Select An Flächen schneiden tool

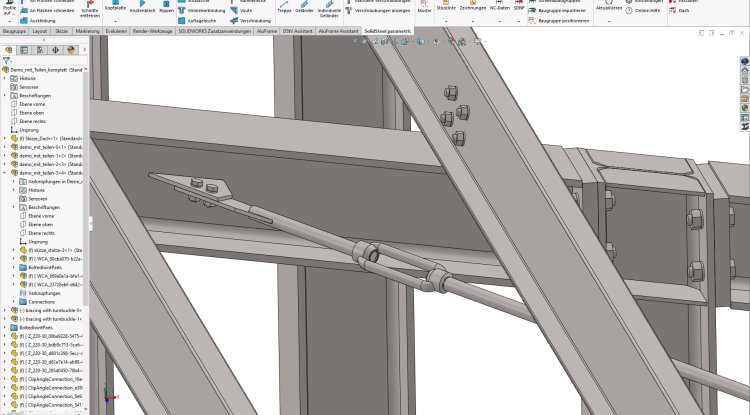tap(47, 11)
